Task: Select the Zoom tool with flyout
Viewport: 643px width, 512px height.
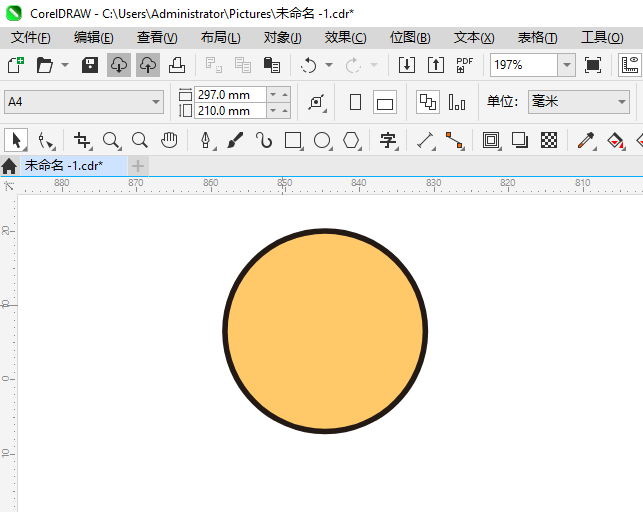Action: [112, 140]
